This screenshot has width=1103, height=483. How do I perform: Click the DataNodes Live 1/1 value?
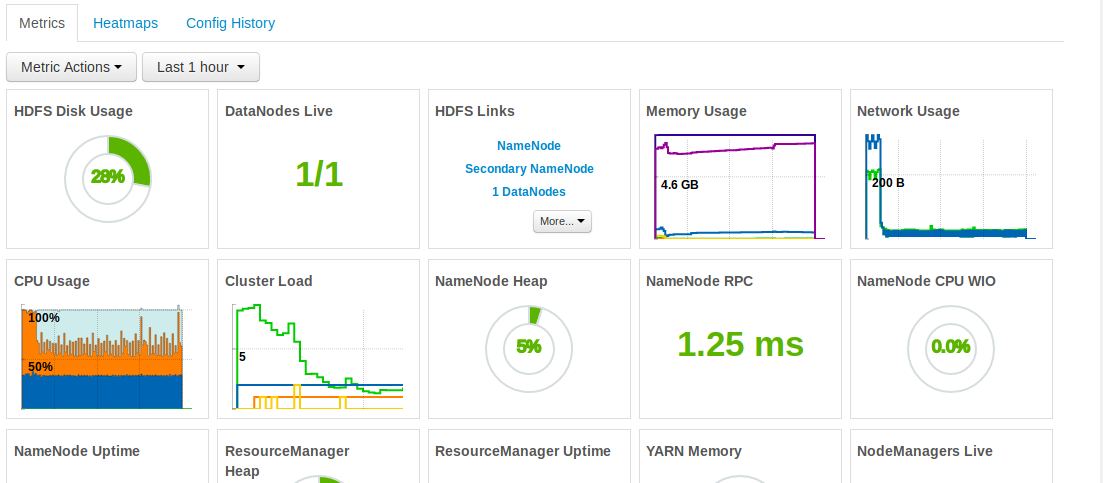[319, 174]
